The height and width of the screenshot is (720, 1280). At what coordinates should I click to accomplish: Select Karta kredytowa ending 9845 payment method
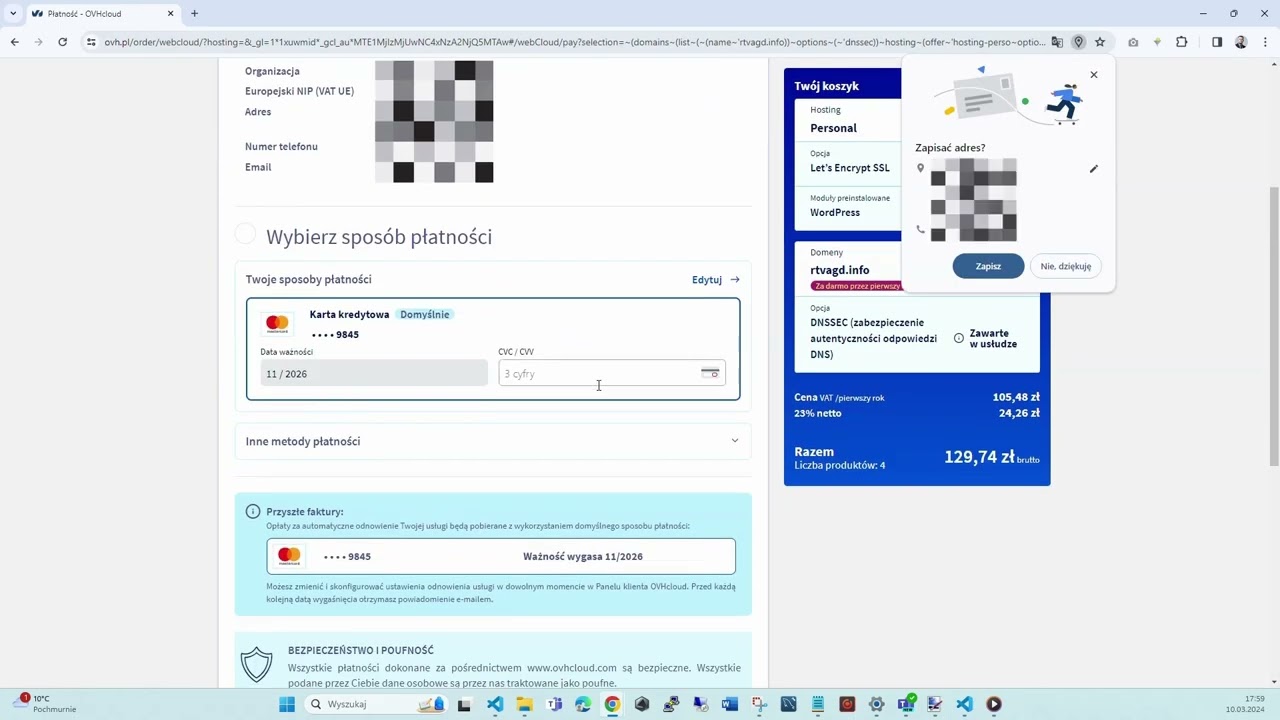[x=493, y=349]
